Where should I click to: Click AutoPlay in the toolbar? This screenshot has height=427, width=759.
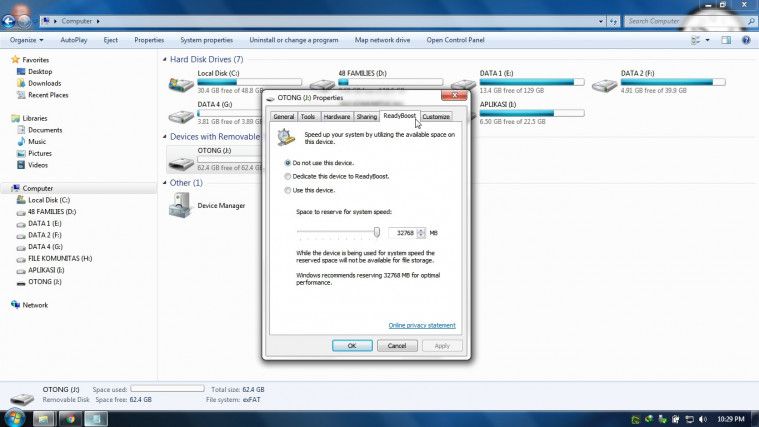pos(74,40)
